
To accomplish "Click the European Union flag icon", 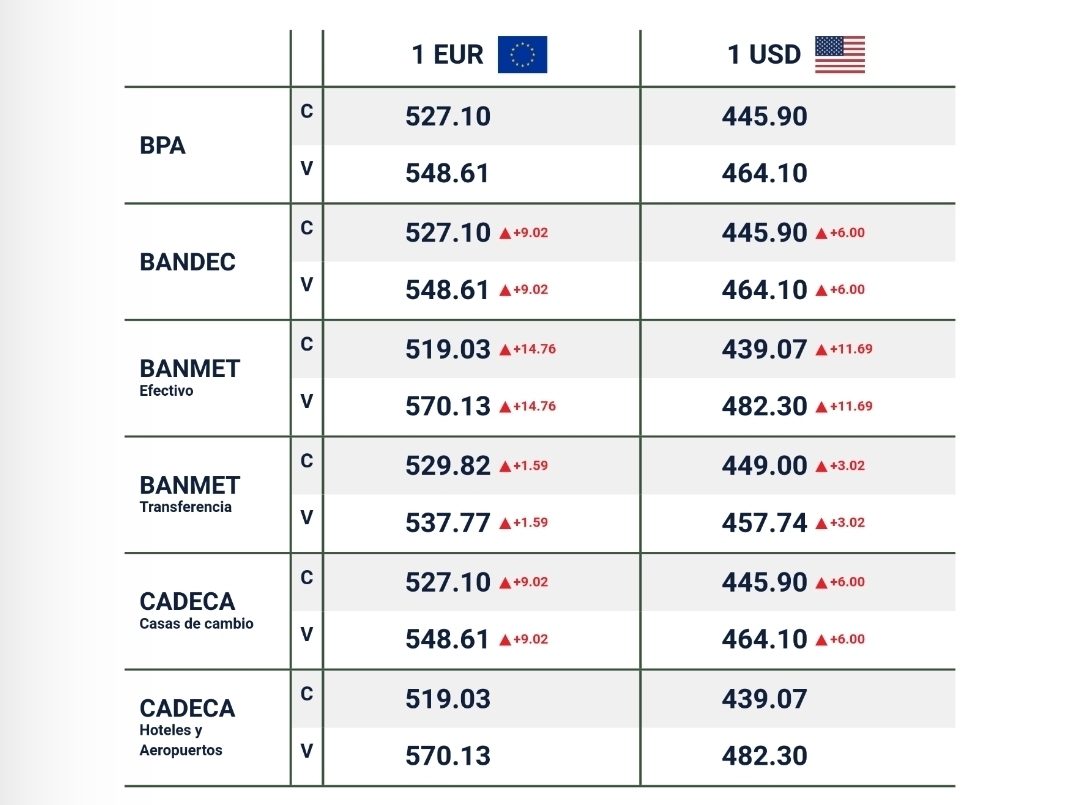I will pos(522,55).
